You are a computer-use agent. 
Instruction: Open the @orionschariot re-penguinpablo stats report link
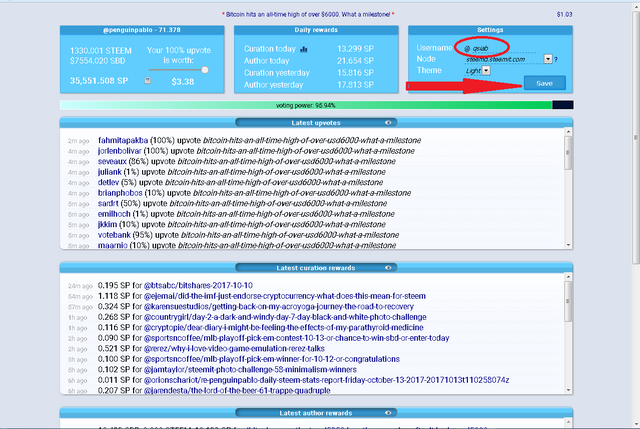[x=327, y=380]
